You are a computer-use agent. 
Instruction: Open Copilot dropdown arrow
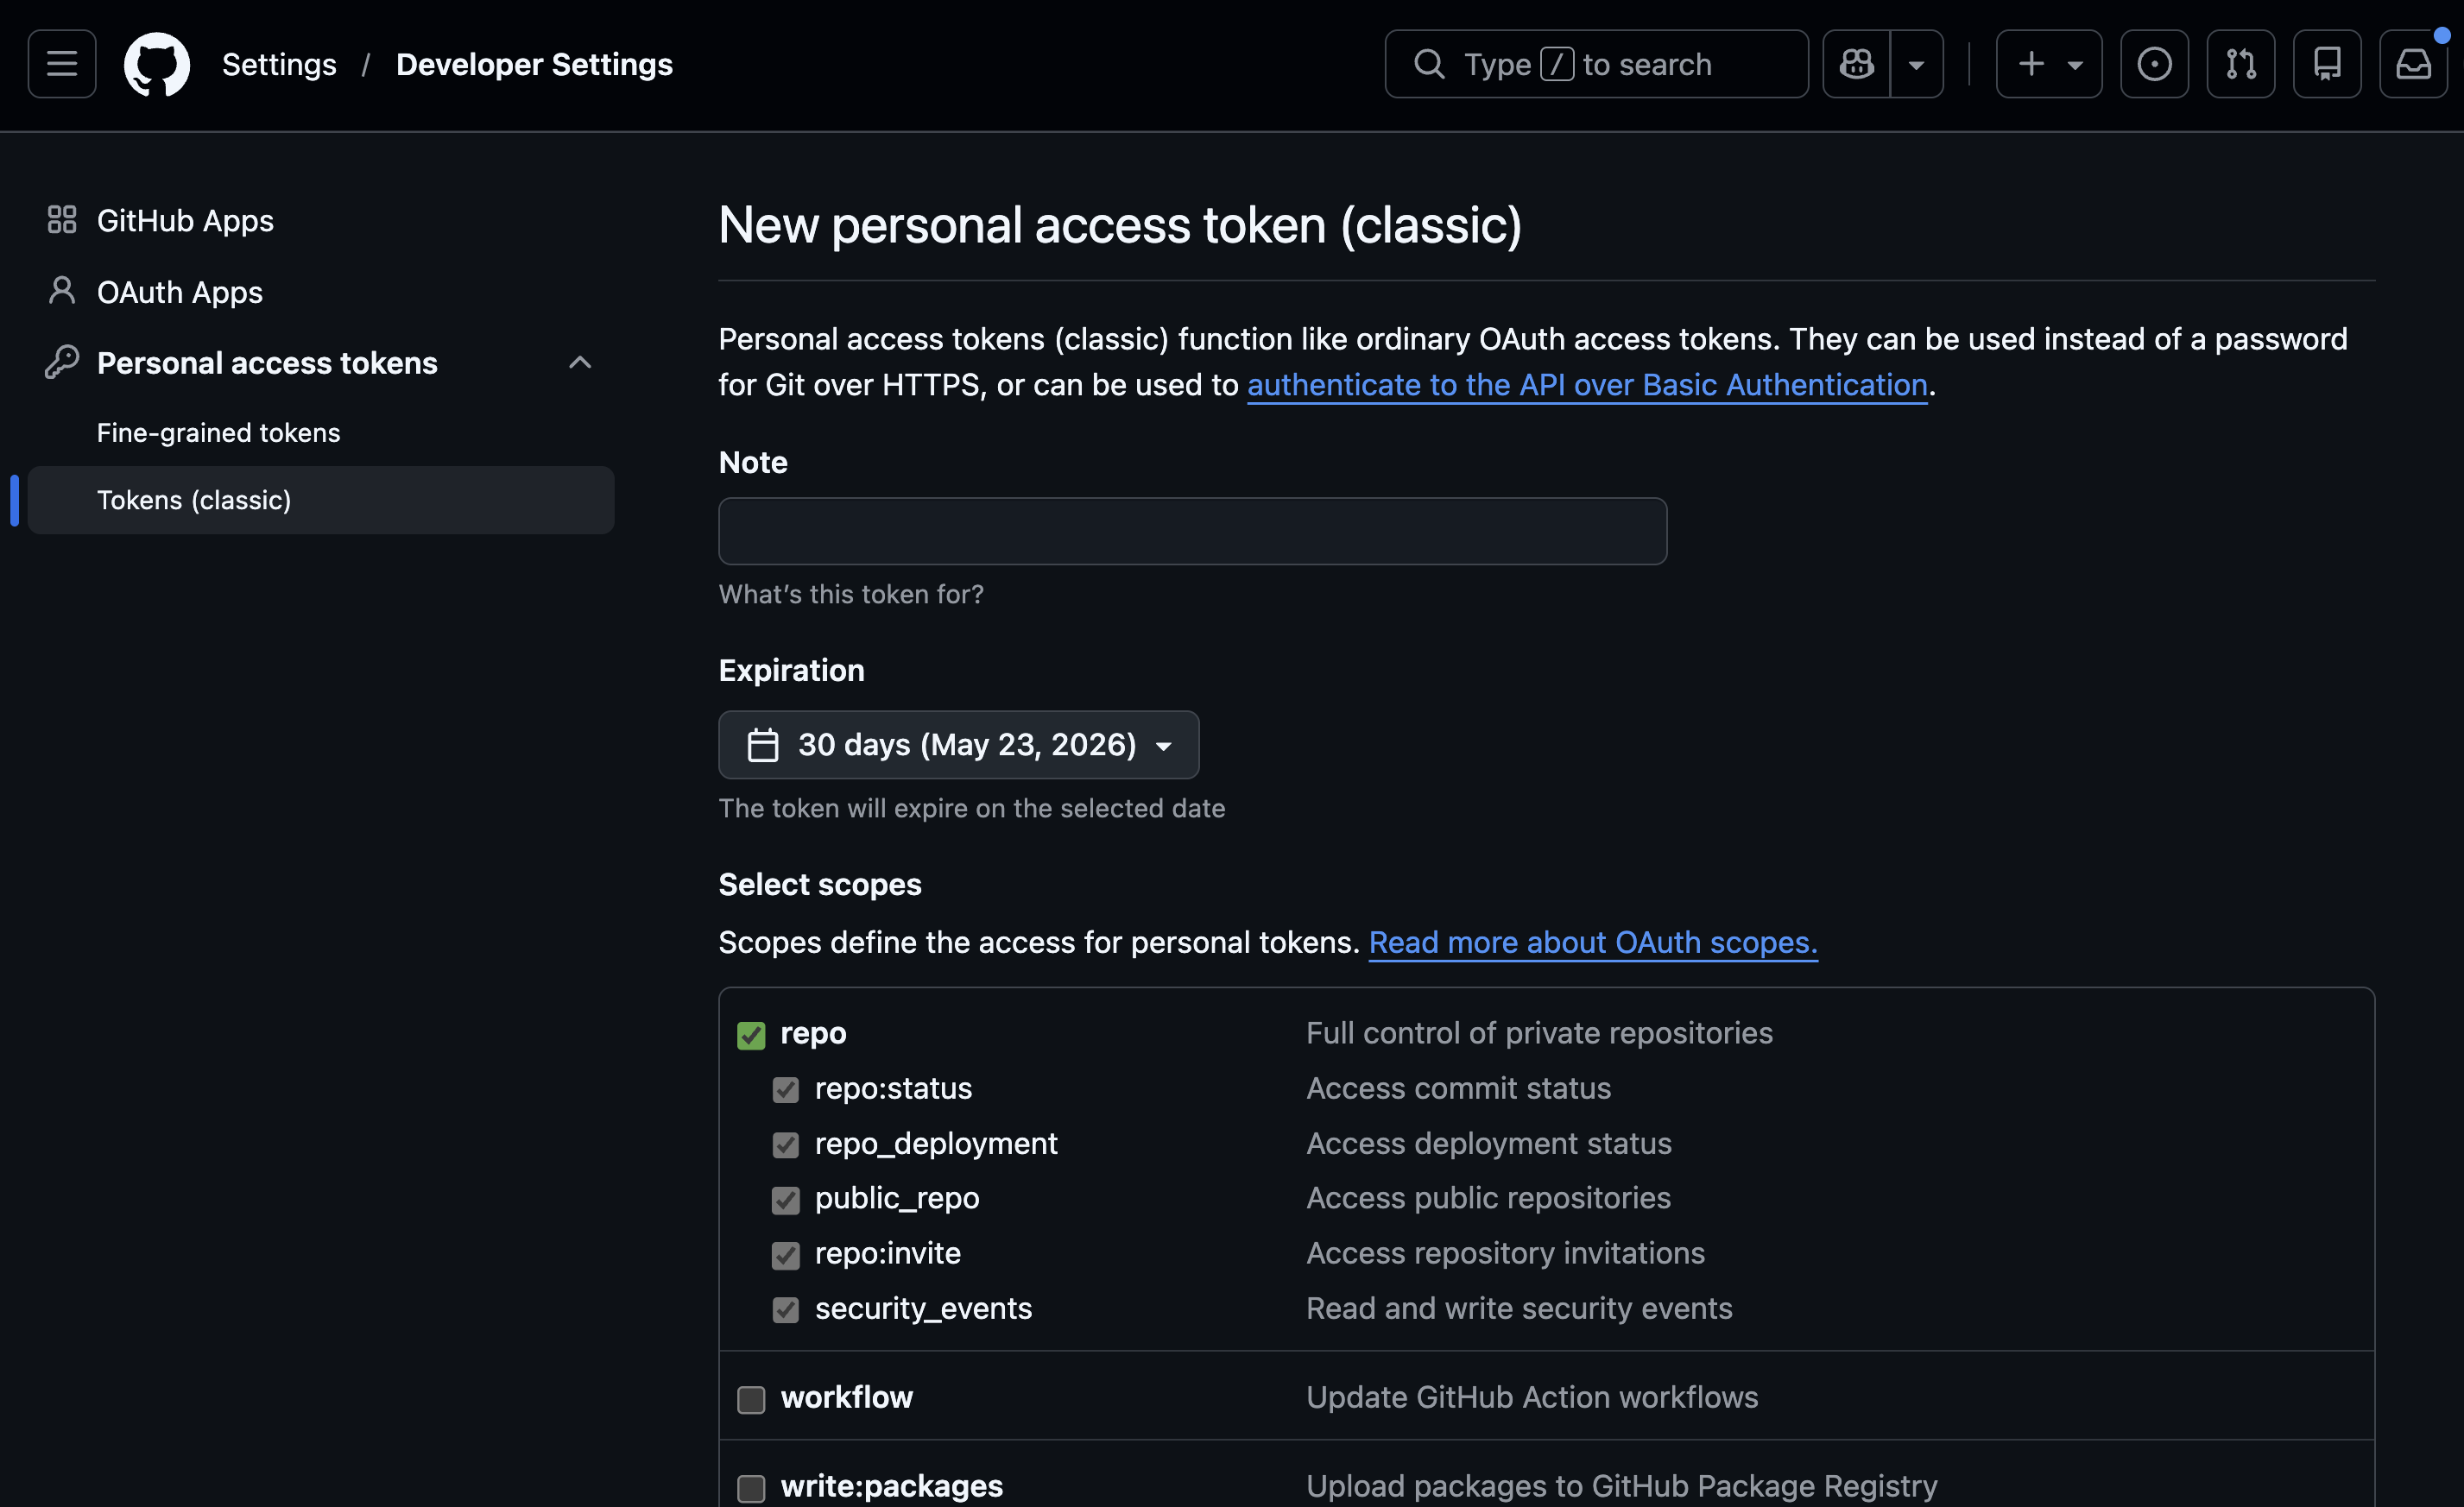(x=1916, y=64)
